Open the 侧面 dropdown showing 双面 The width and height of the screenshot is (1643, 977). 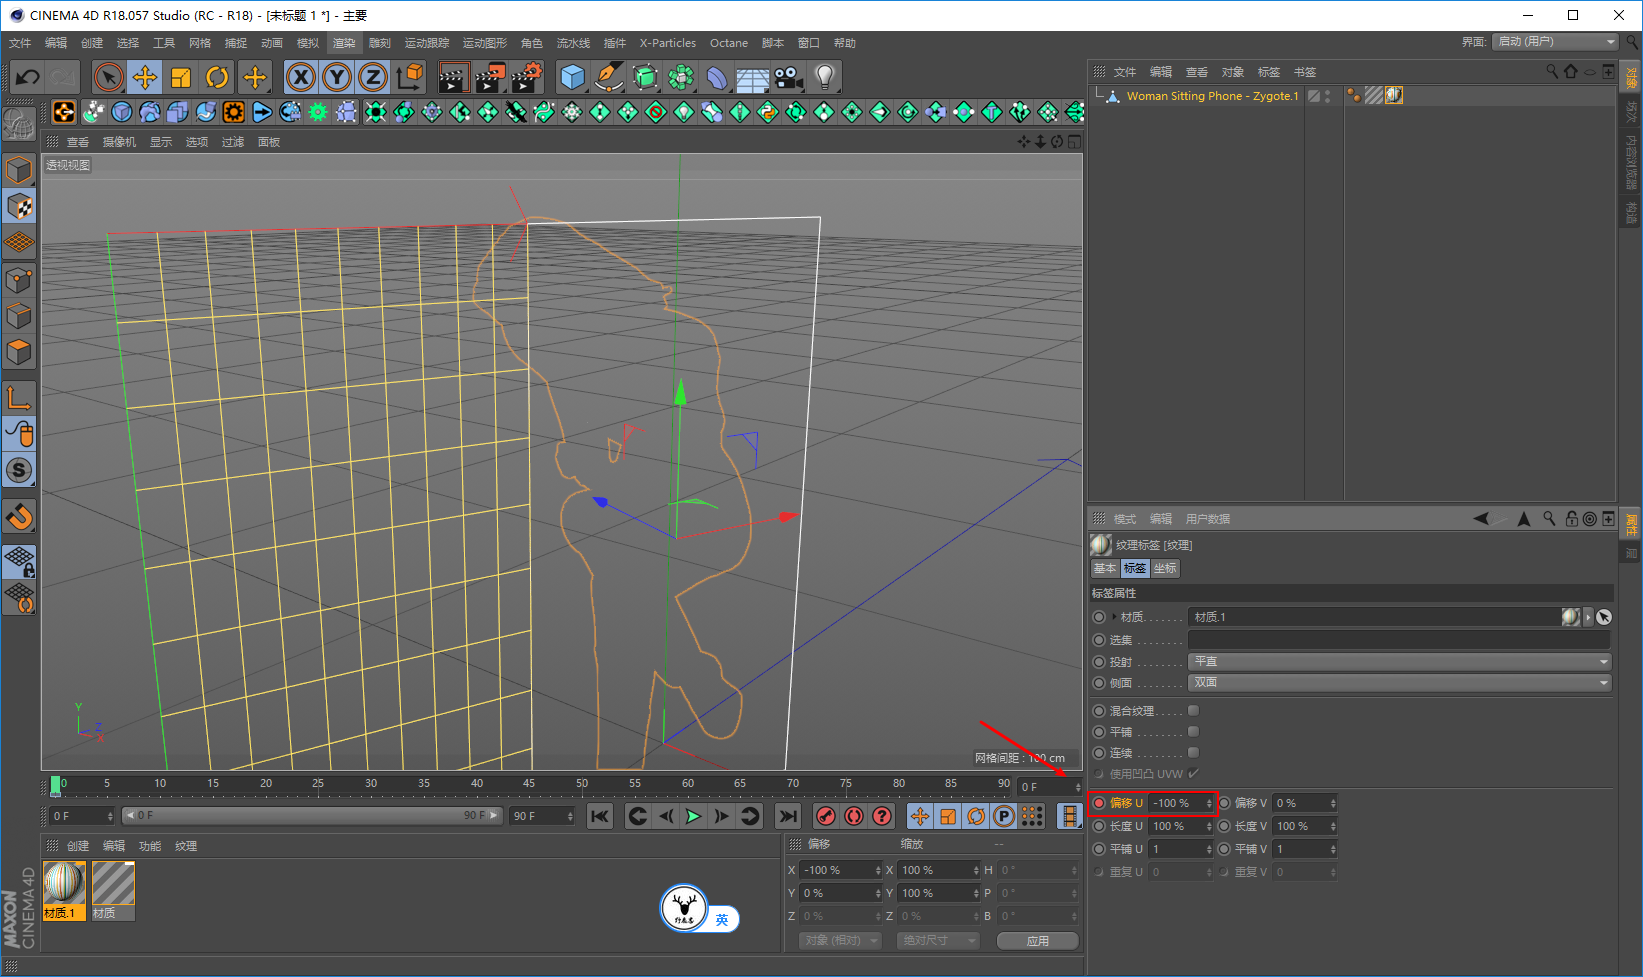point(1399,683)
